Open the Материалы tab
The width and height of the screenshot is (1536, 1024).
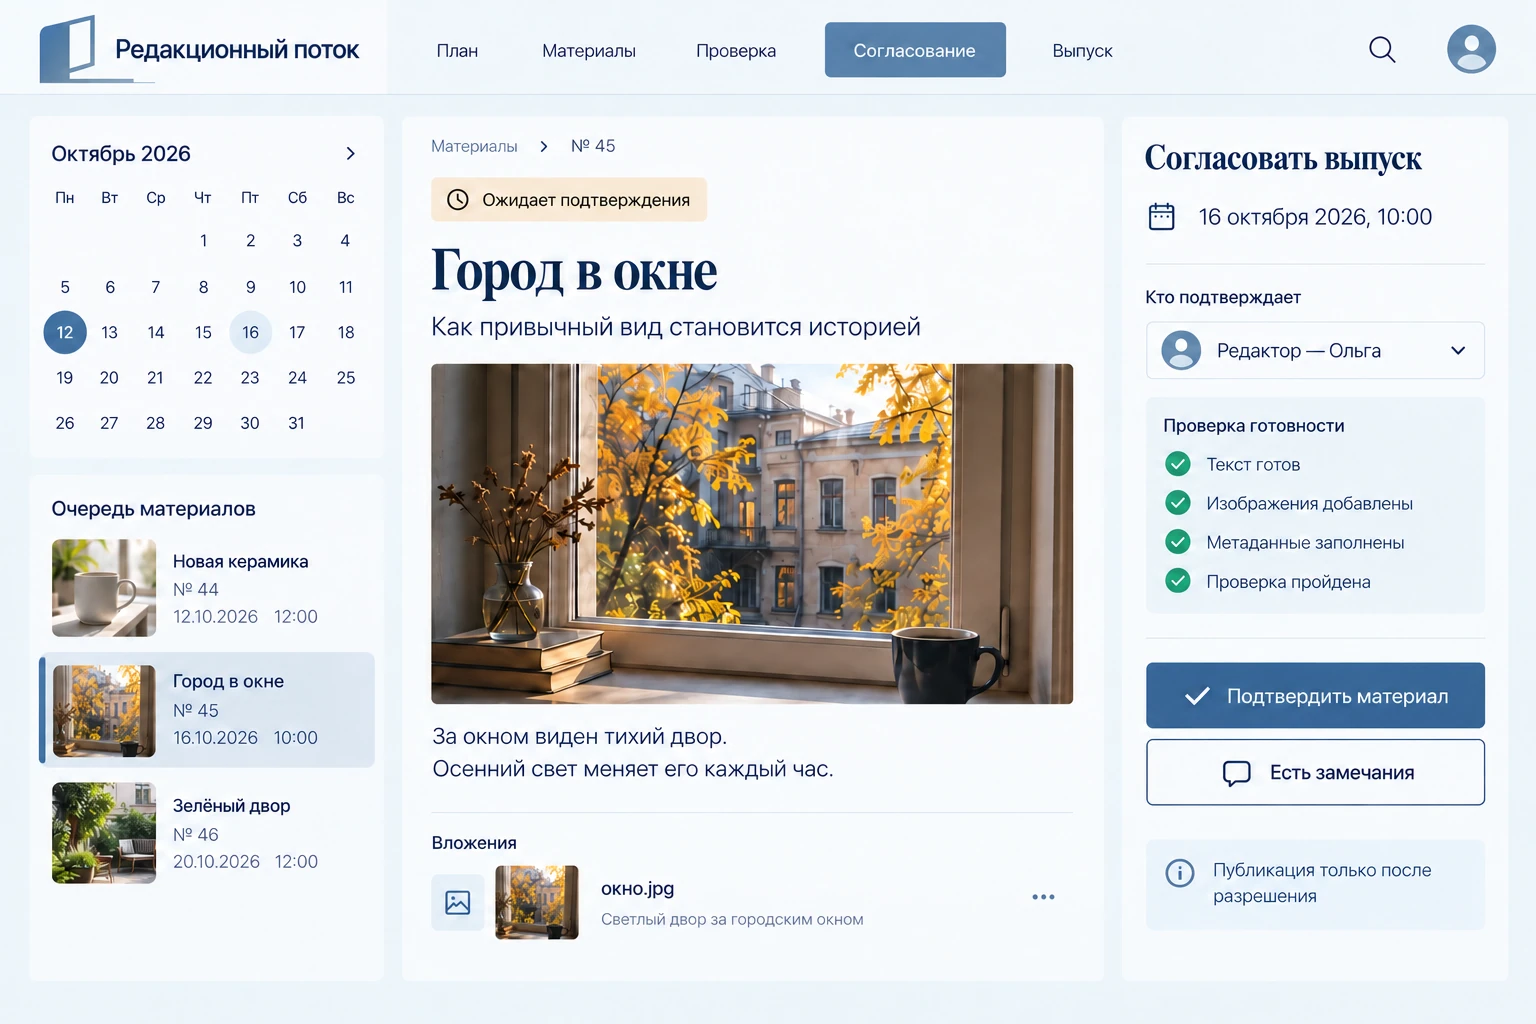click(589, 50)
